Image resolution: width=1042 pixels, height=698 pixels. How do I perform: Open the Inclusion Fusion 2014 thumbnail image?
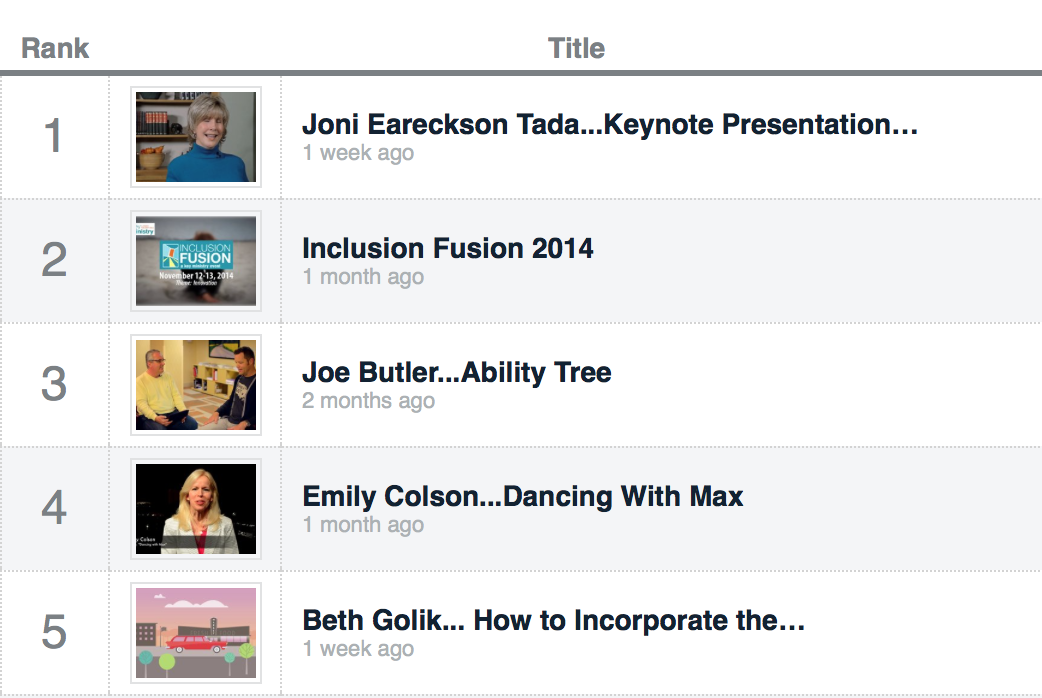(196, 261)
